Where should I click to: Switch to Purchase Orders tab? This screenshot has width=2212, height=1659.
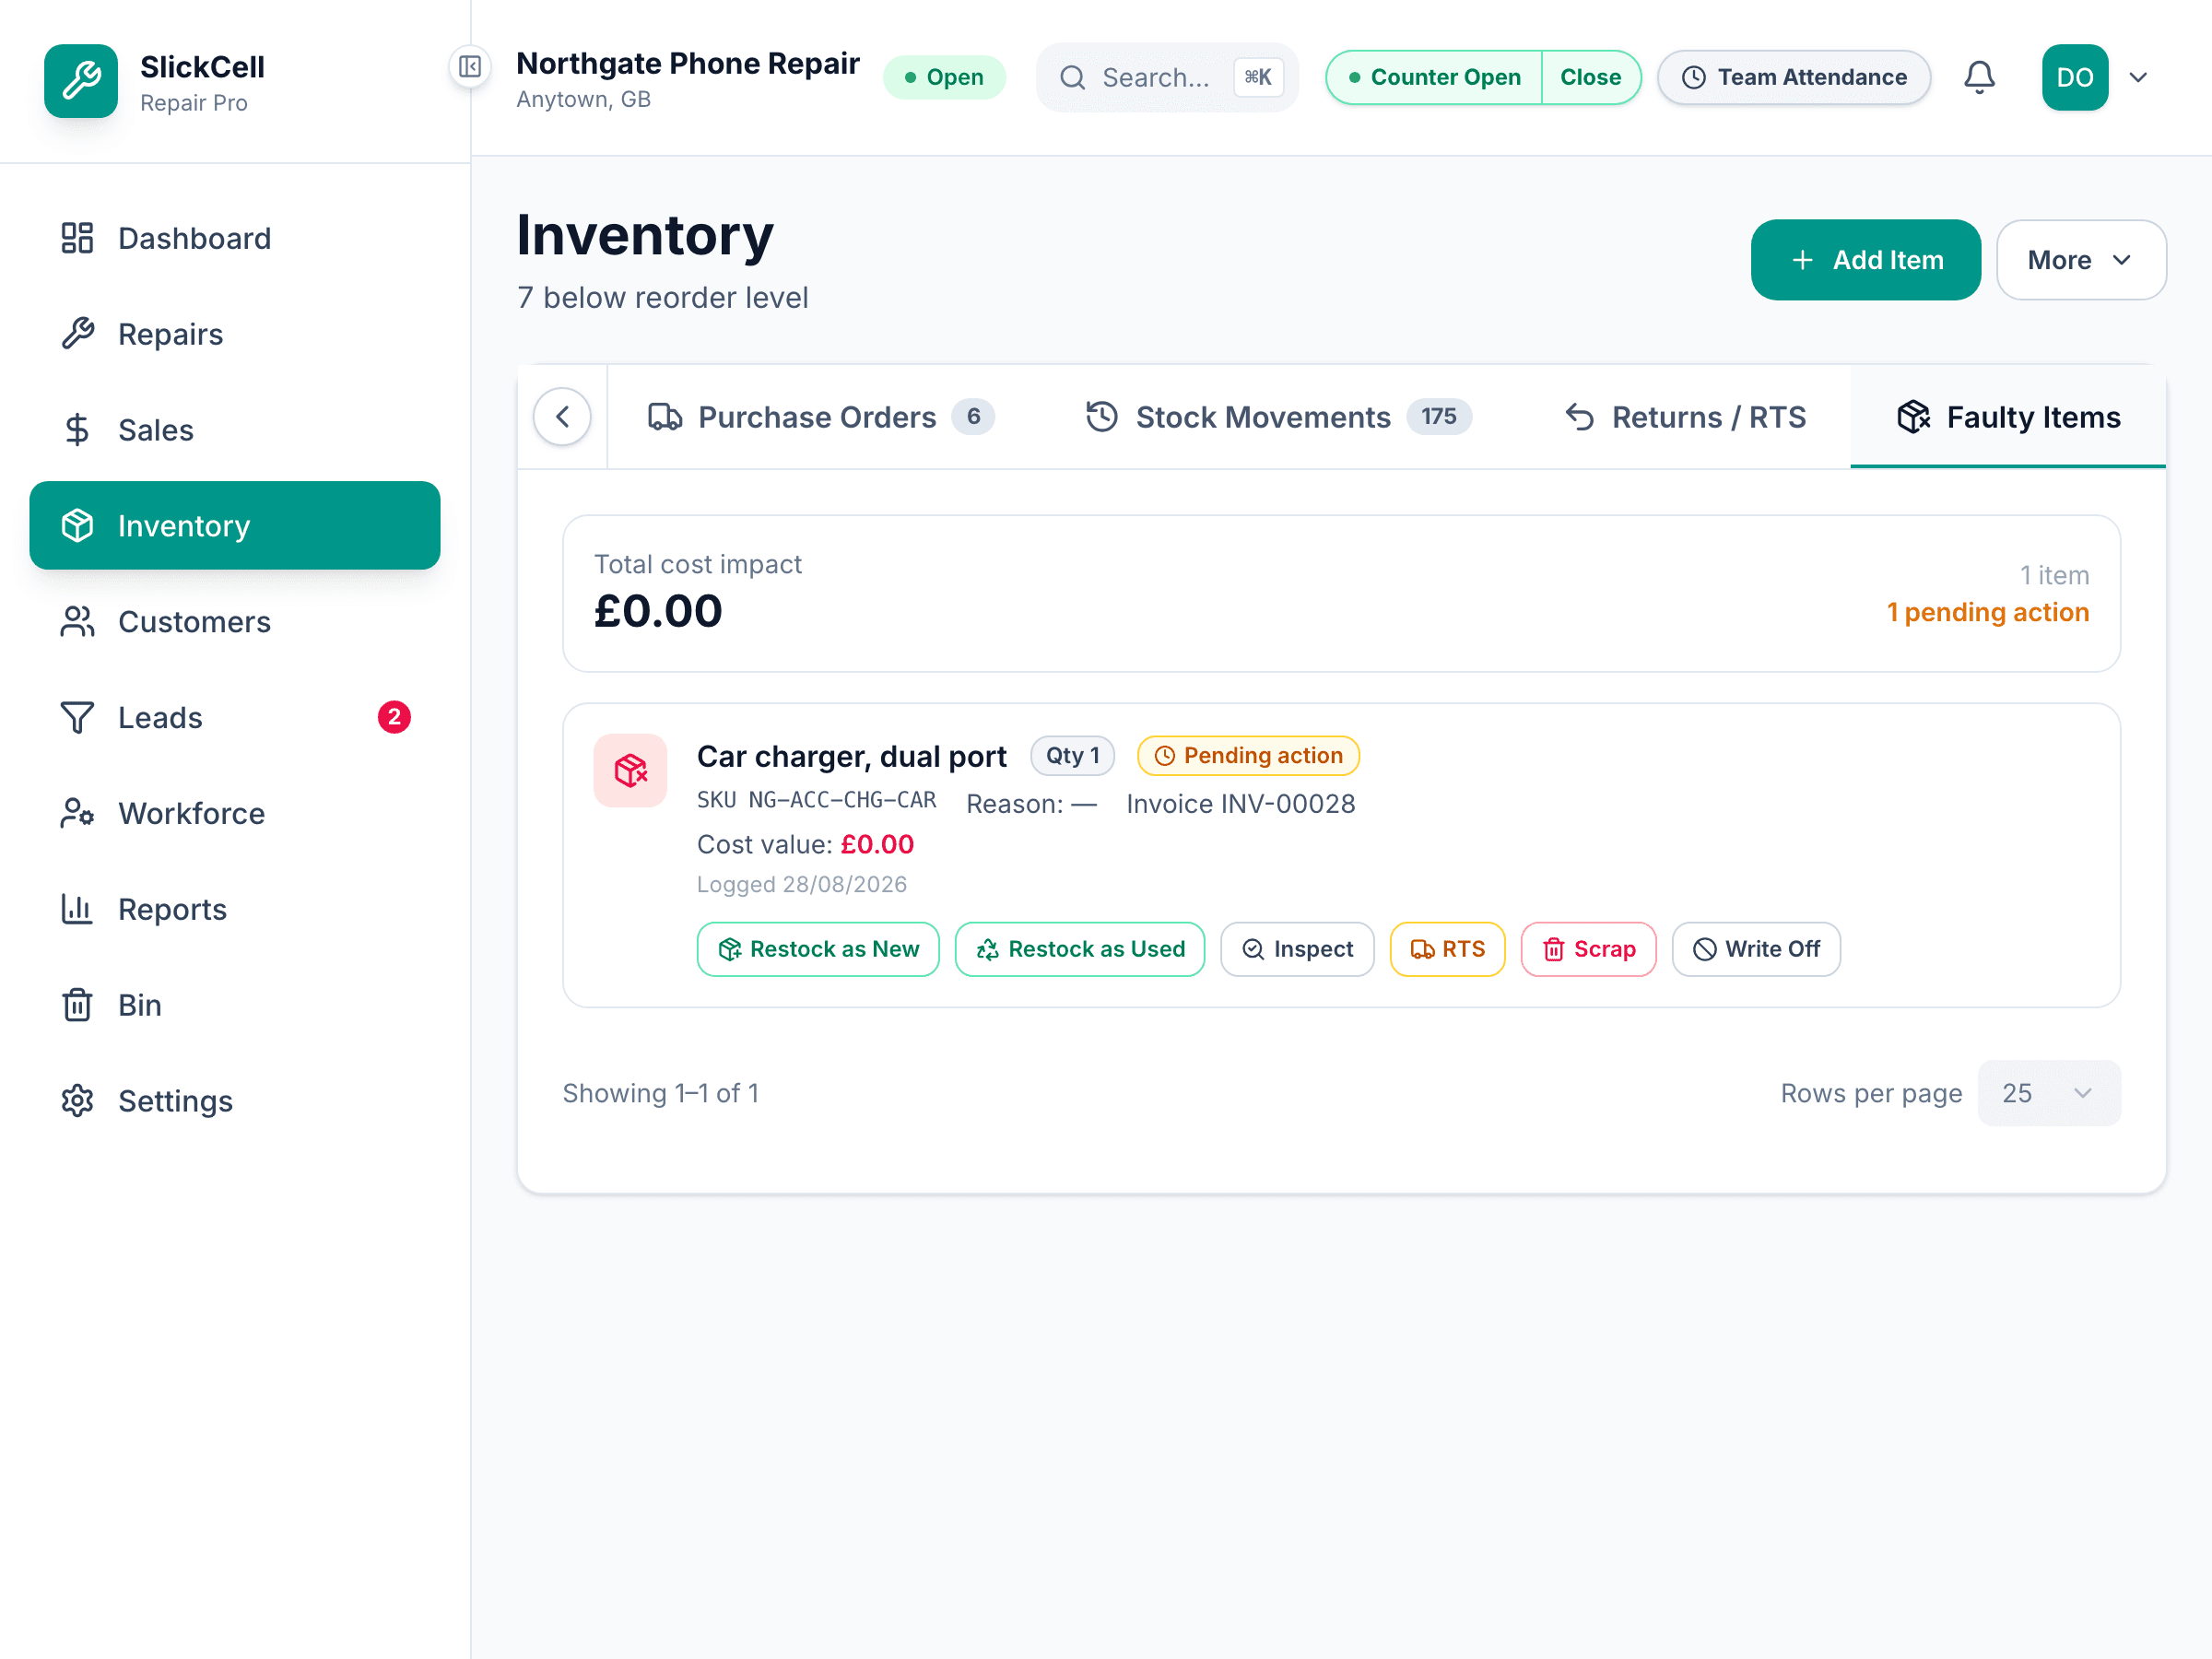[820, 417]
